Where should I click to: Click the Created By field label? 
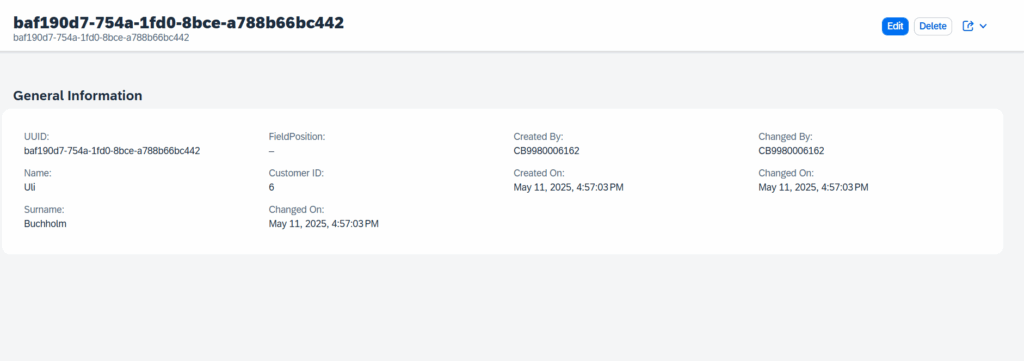pyautogui.click(x=538, y=136)
